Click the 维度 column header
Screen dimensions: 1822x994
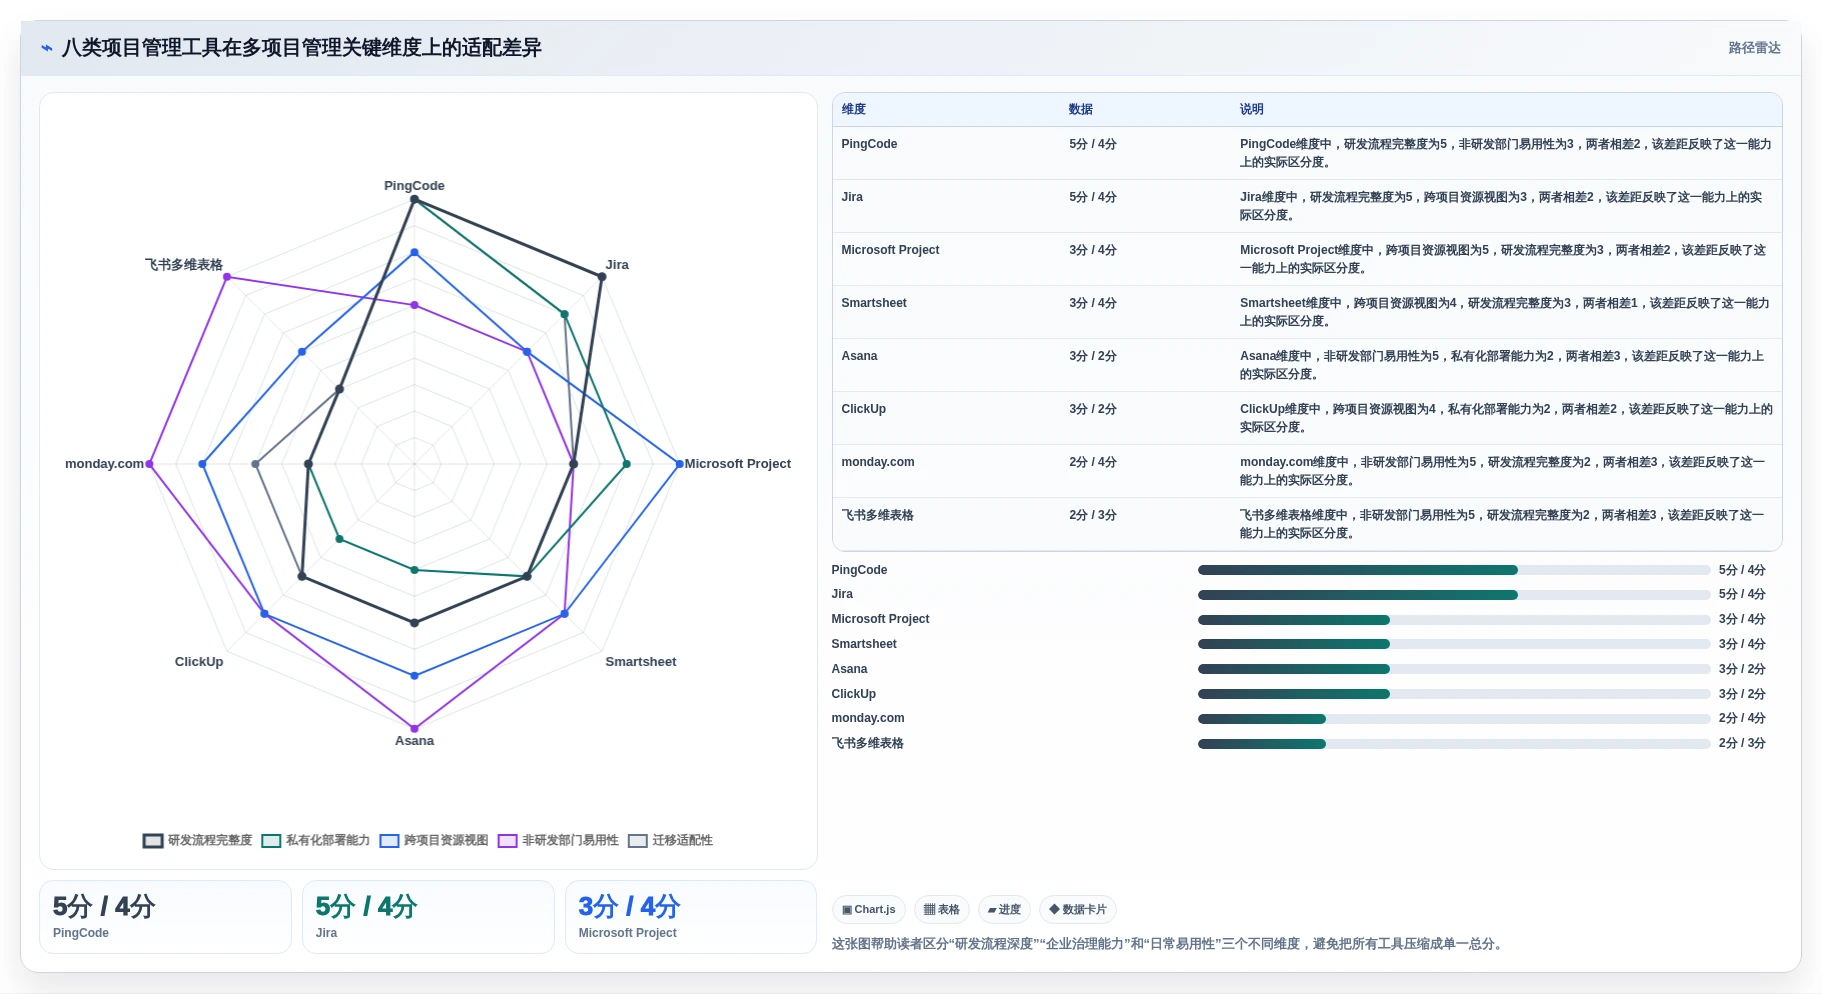pos(854,110)
